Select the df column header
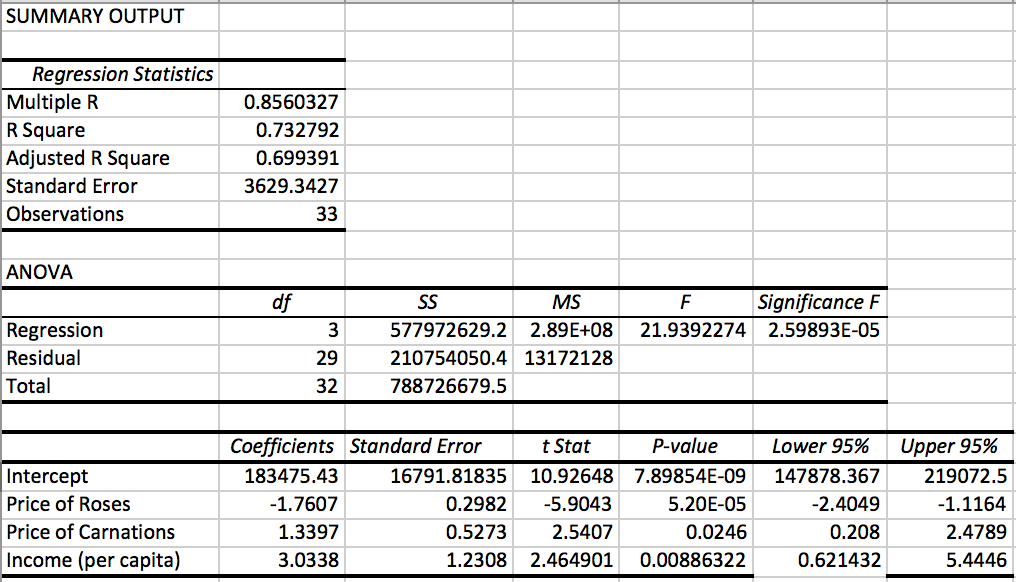Image resolution: width=1016 pixels, height=582 pixels. (281, 302)
